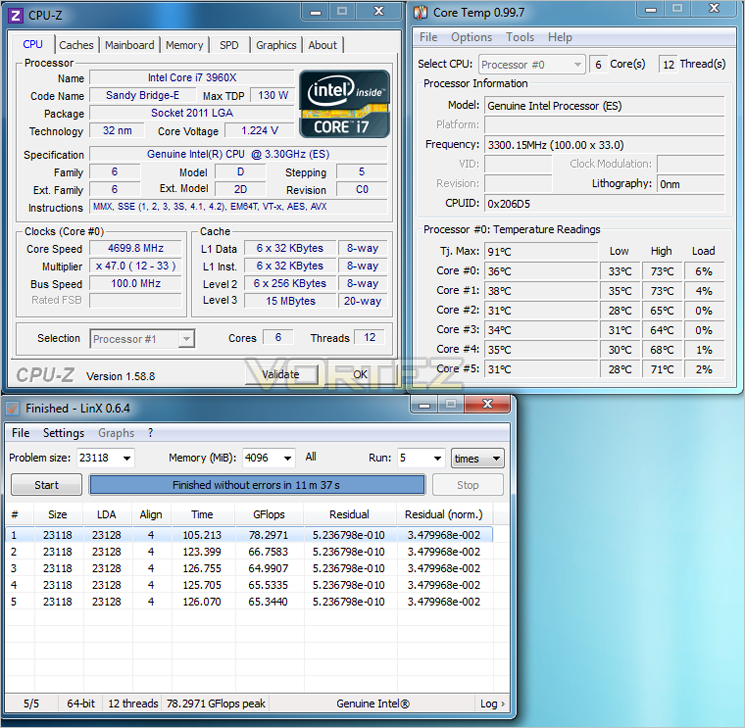Close the LinX window
This screenshot has height=728, width=745.
[487, 404]
